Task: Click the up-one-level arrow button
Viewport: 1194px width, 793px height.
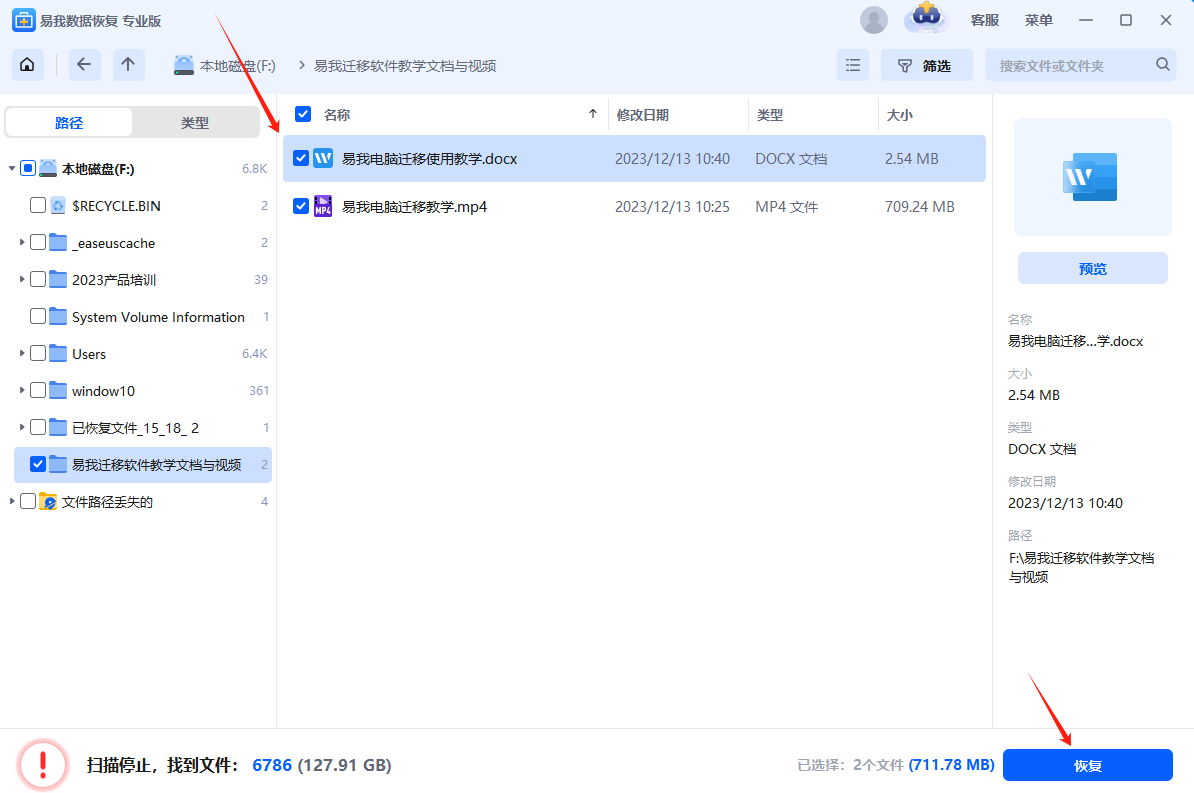Action: (128, 65)
